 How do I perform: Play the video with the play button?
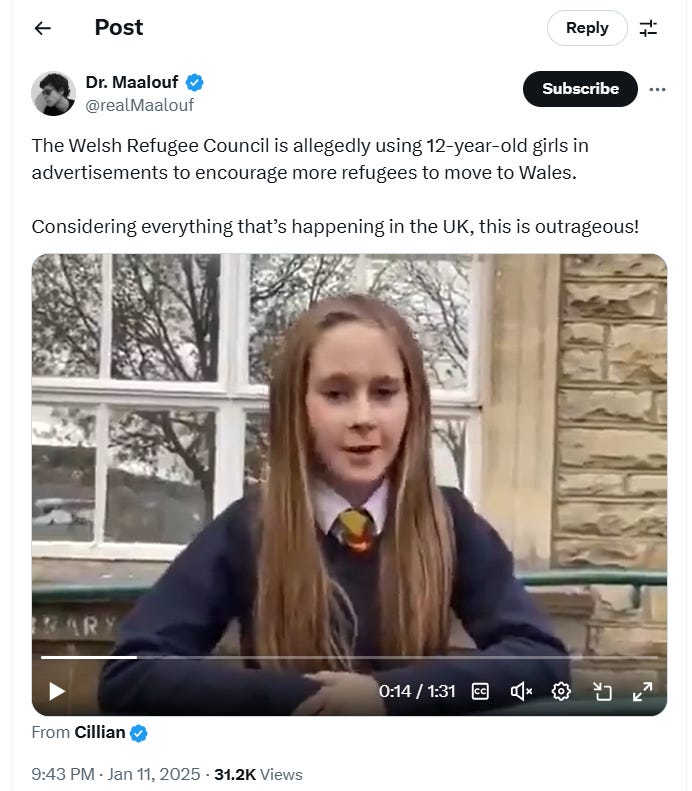point(57,691)
